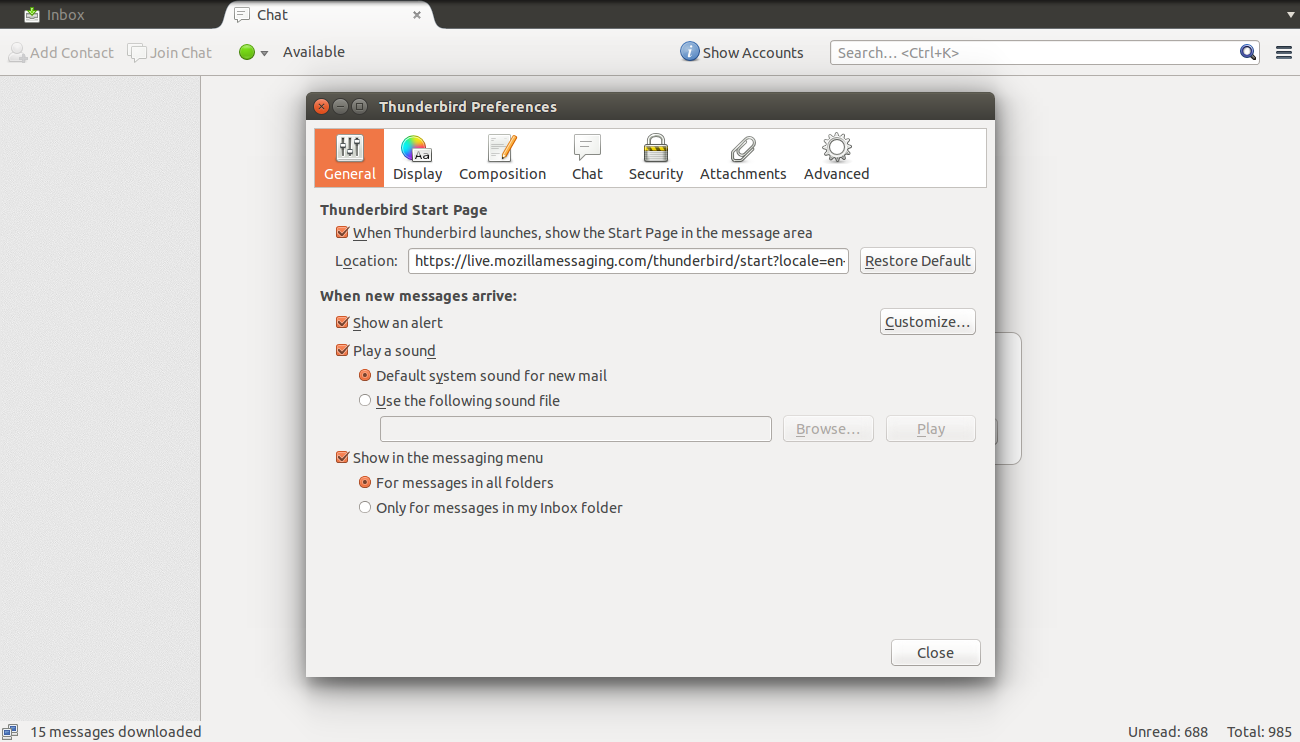Image resolution: width=1300 pixels, height=742 pixels.
Task: Select Only for messages in my Inbox folder
Action: pos(365,508)
